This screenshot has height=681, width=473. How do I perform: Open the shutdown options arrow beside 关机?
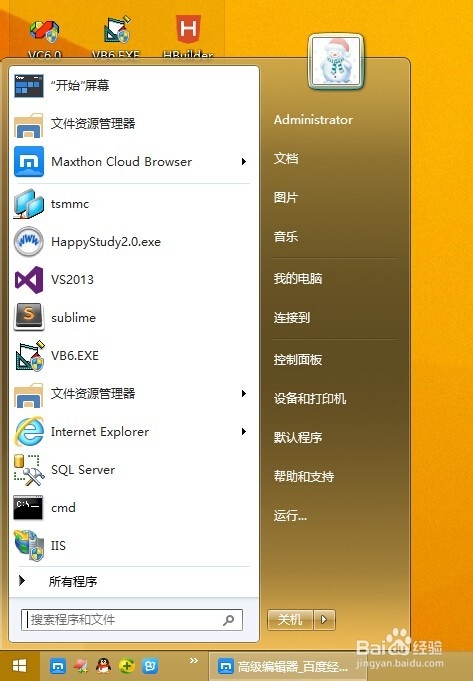[324, 619]
